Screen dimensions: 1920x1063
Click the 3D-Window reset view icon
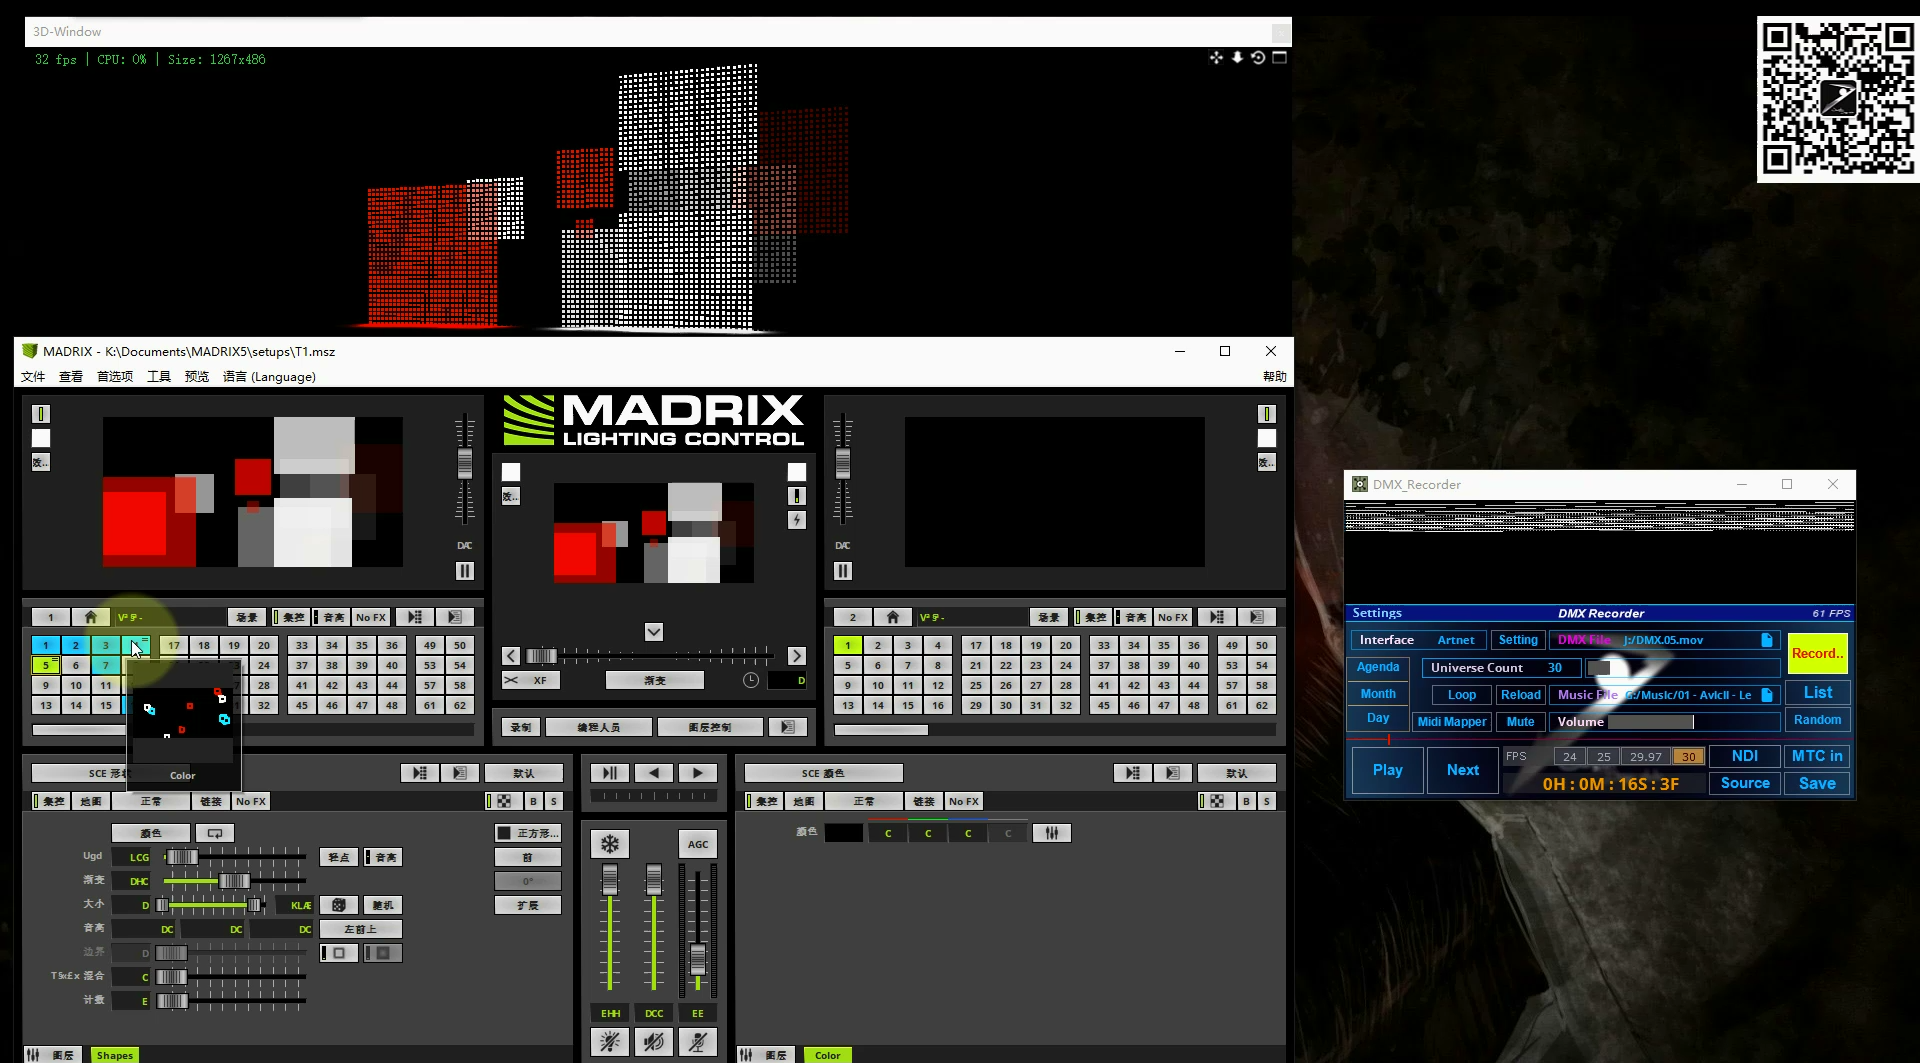click(x=1258, y=58)
